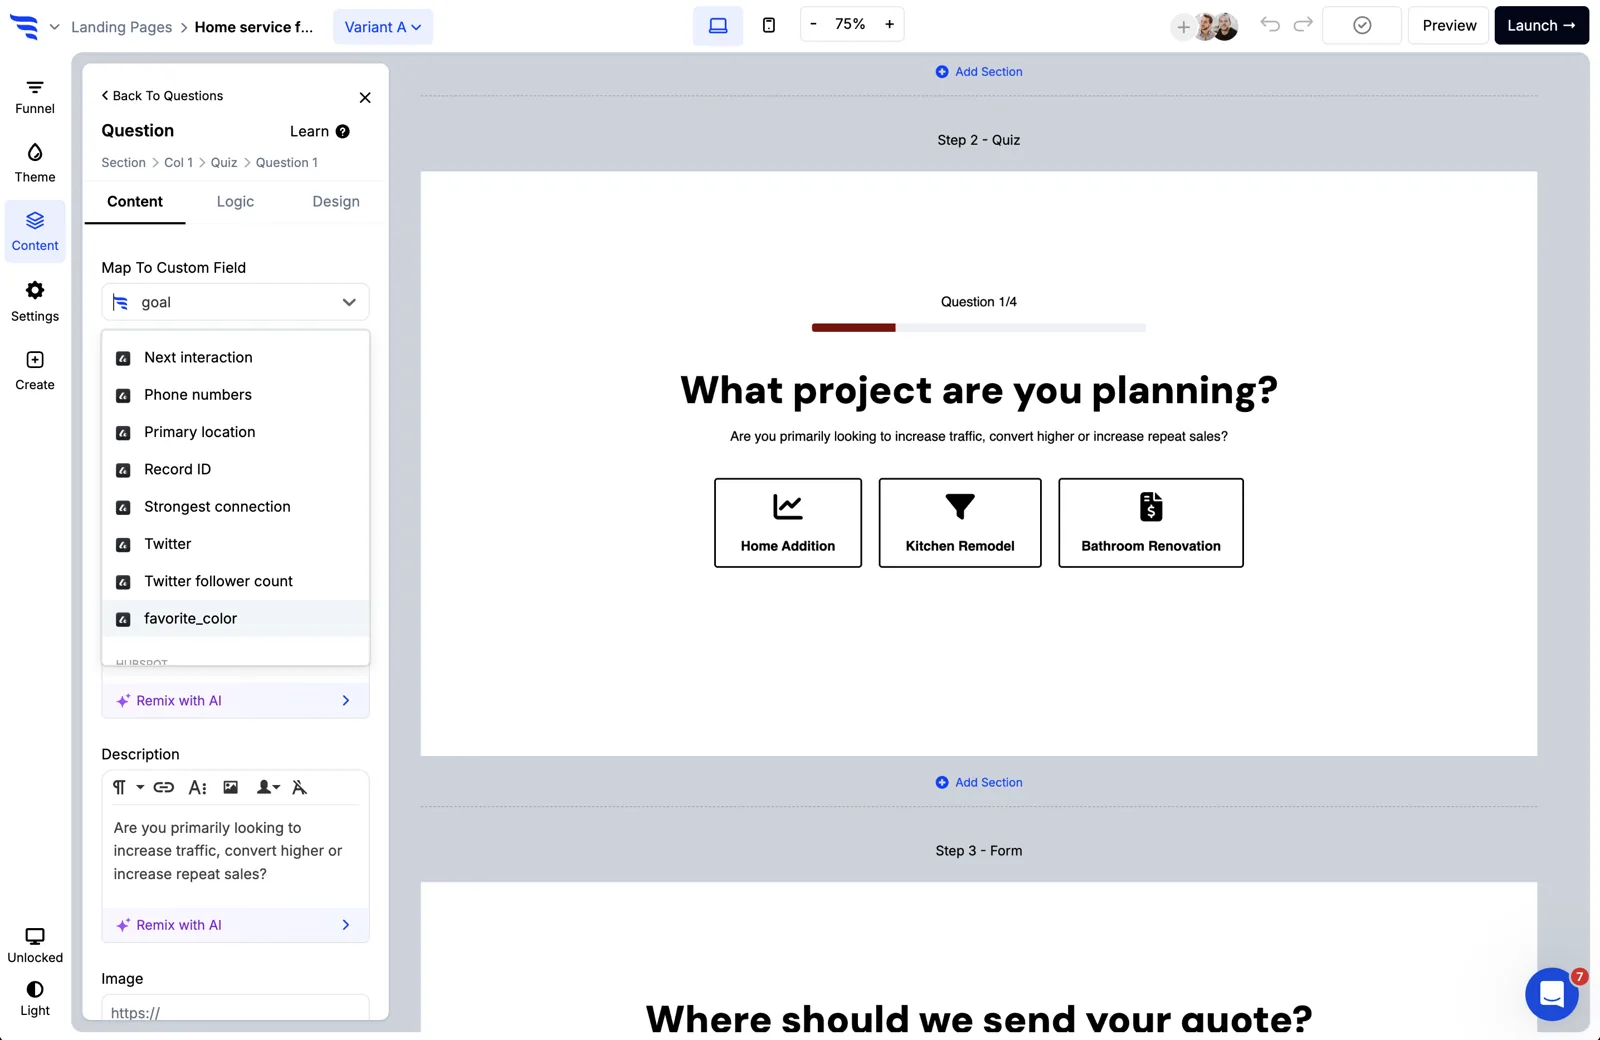Screen dimensions: 1600x1040
Task: Switch to the Design tab
Action: 336,202
